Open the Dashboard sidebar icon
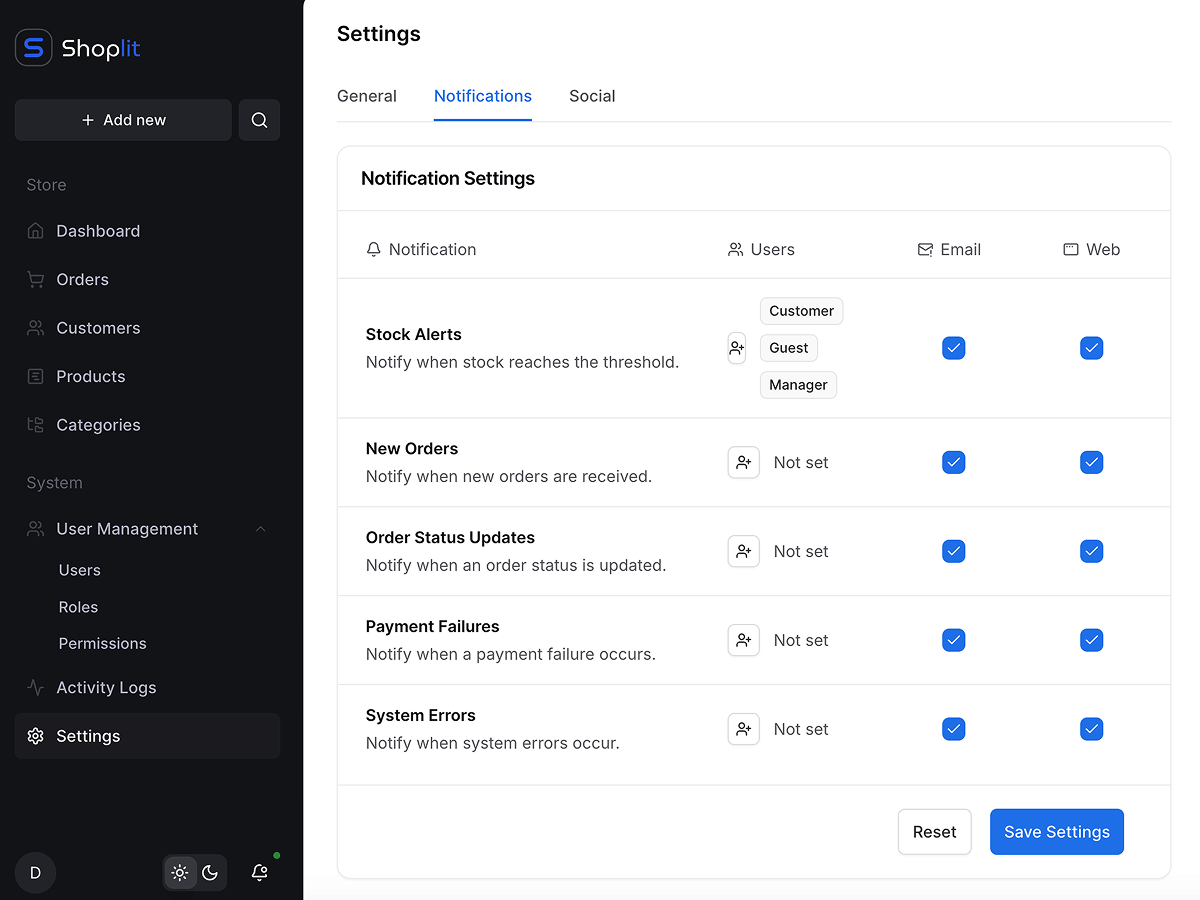1200x900 pixels. (x=35, y=231)
